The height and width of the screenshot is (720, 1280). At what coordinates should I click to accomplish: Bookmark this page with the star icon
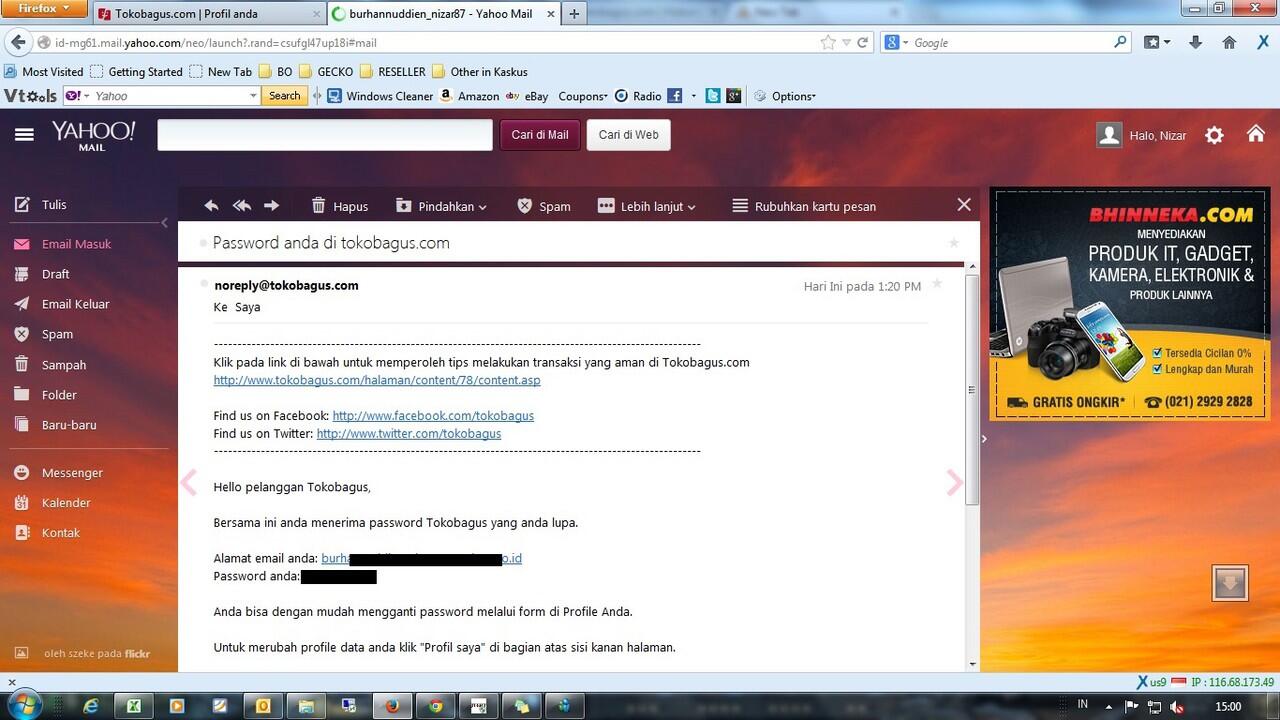click(828, 43)
